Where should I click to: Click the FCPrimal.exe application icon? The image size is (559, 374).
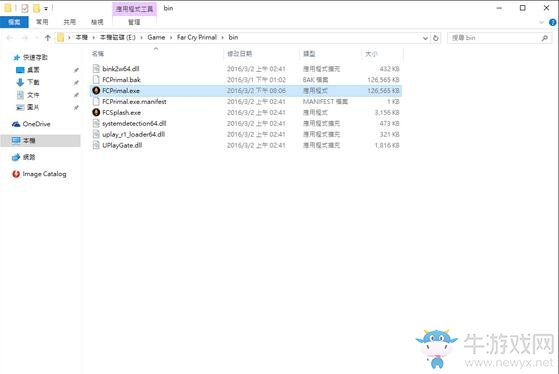(96, 91)
